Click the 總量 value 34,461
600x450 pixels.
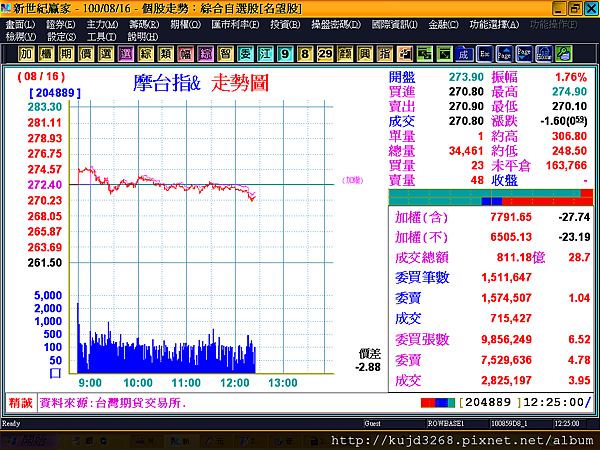[466, 151]
